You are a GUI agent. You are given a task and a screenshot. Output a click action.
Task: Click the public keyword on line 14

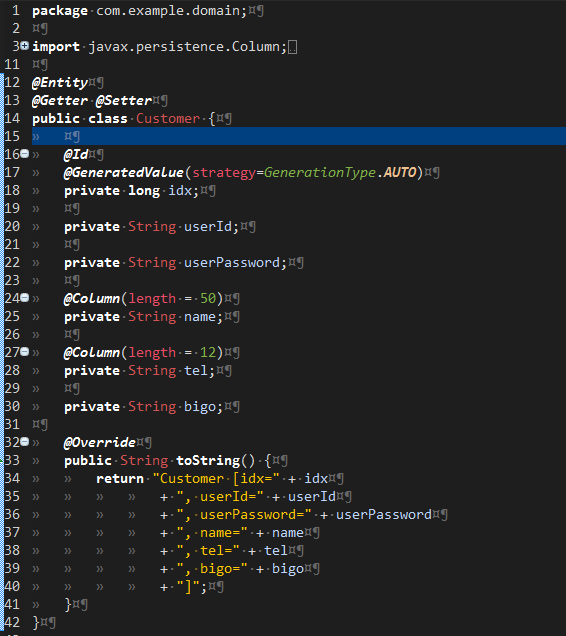[x=56, y=118]
